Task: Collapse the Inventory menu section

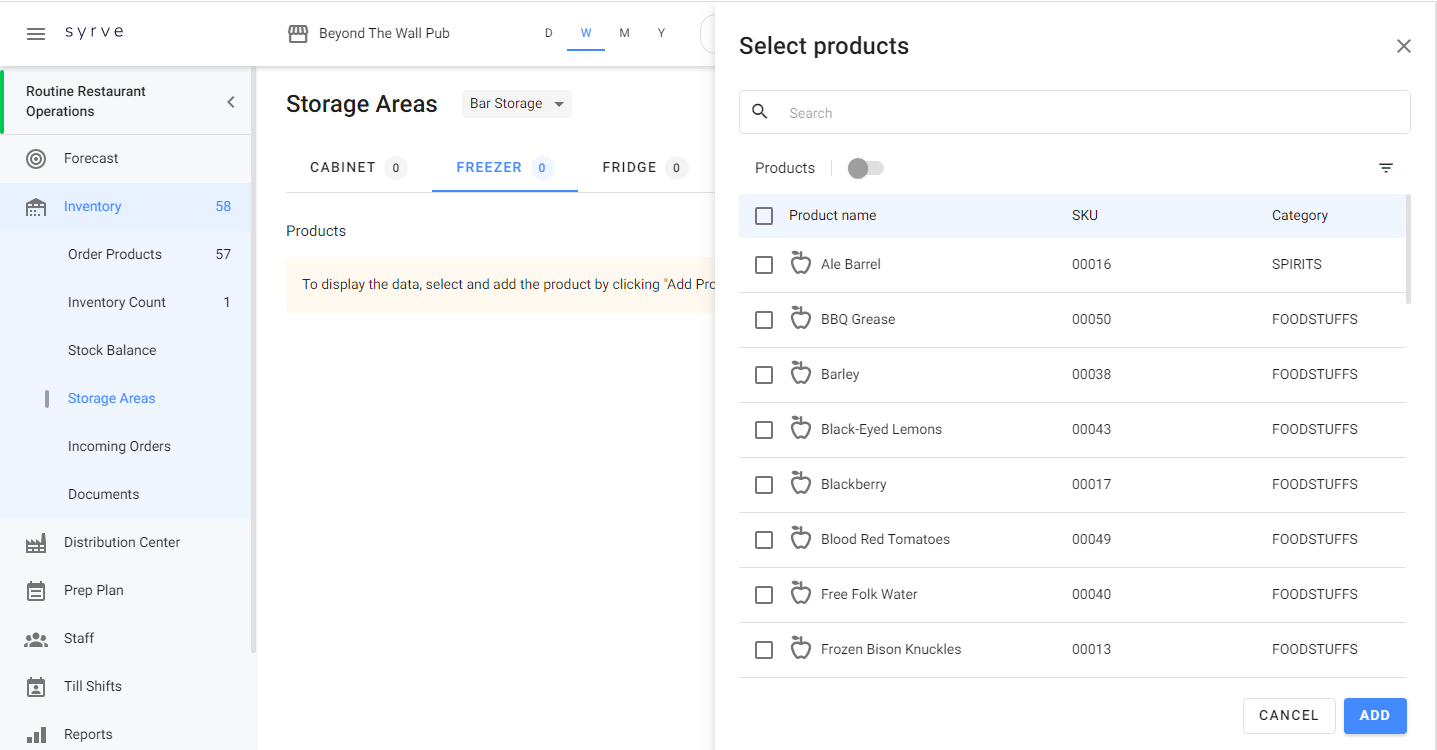Action: pyautogui.click(x=92, y=207)
